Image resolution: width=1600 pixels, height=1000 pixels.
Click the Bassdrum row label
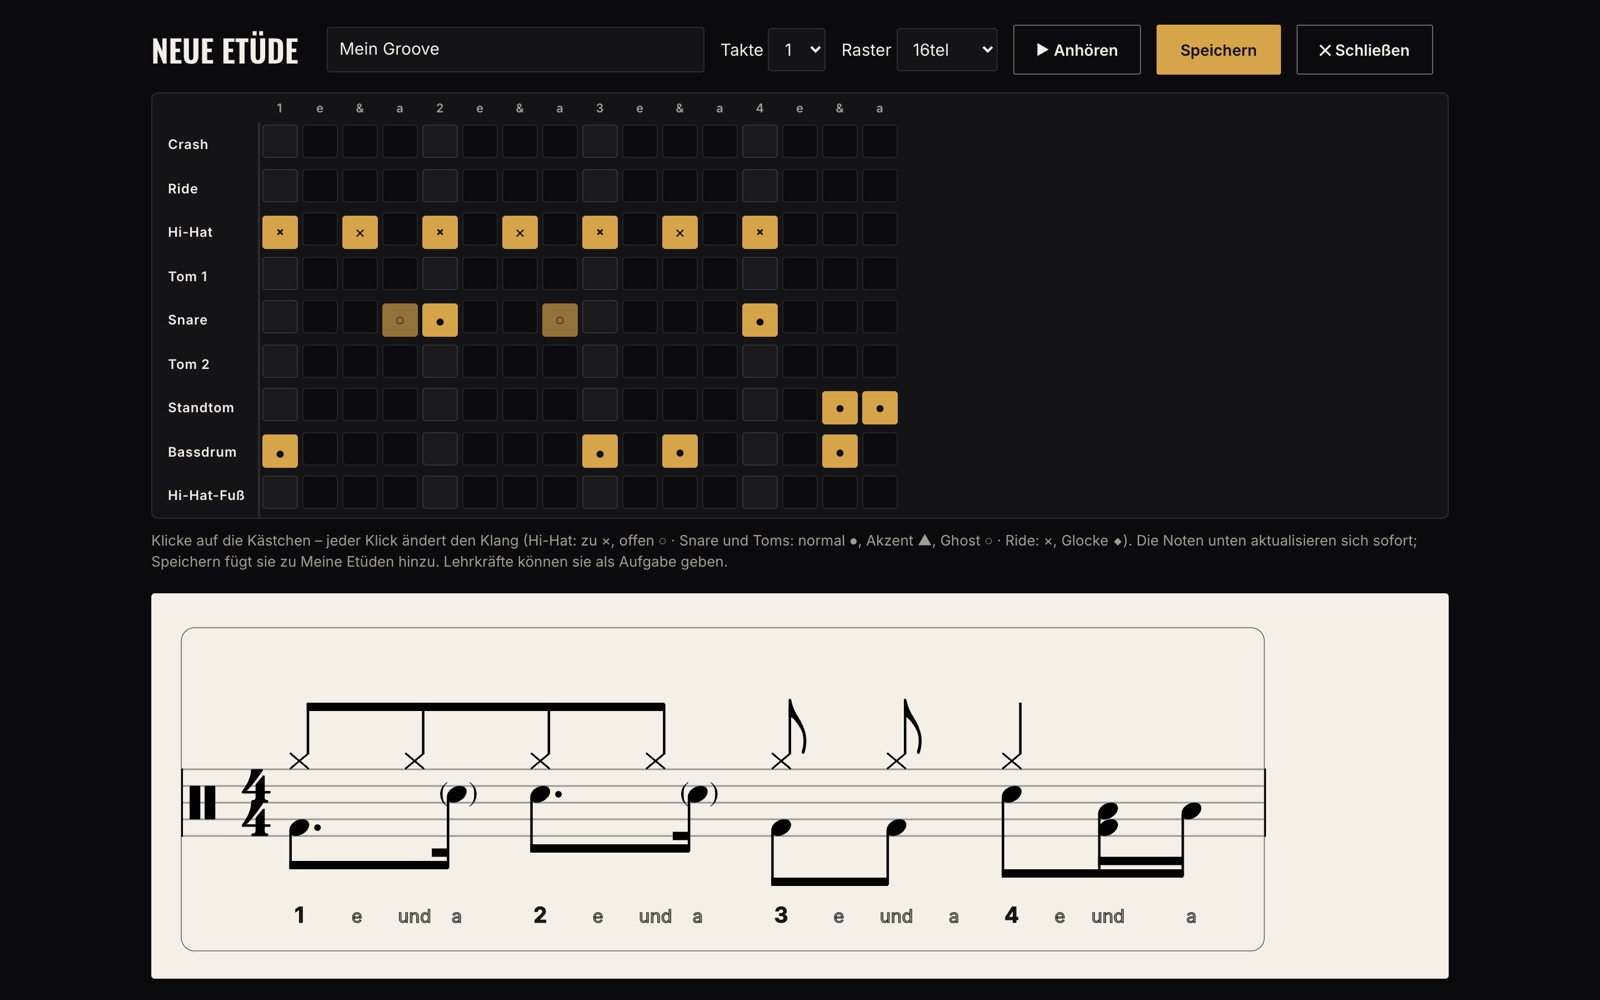coord(202,452)
